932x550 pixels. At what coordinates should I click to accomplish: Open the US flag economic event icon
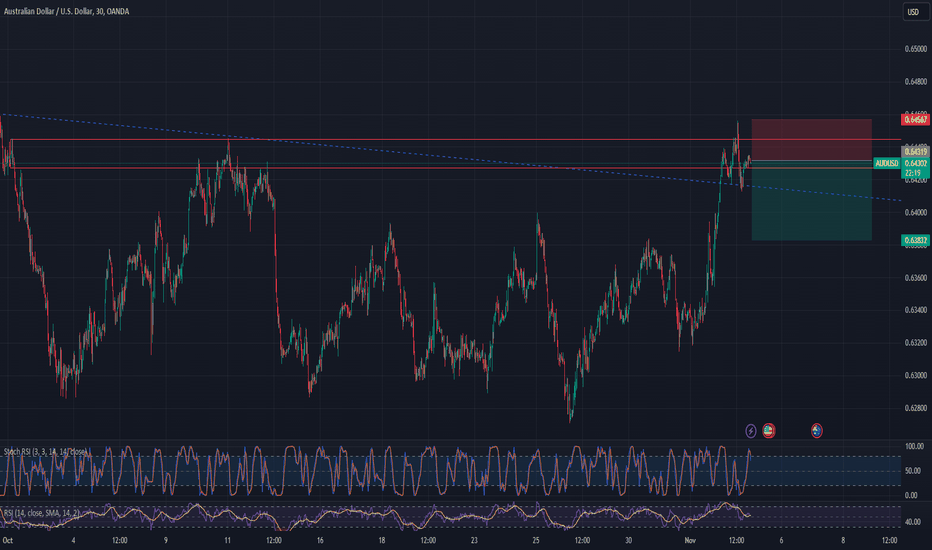point(769,430)
